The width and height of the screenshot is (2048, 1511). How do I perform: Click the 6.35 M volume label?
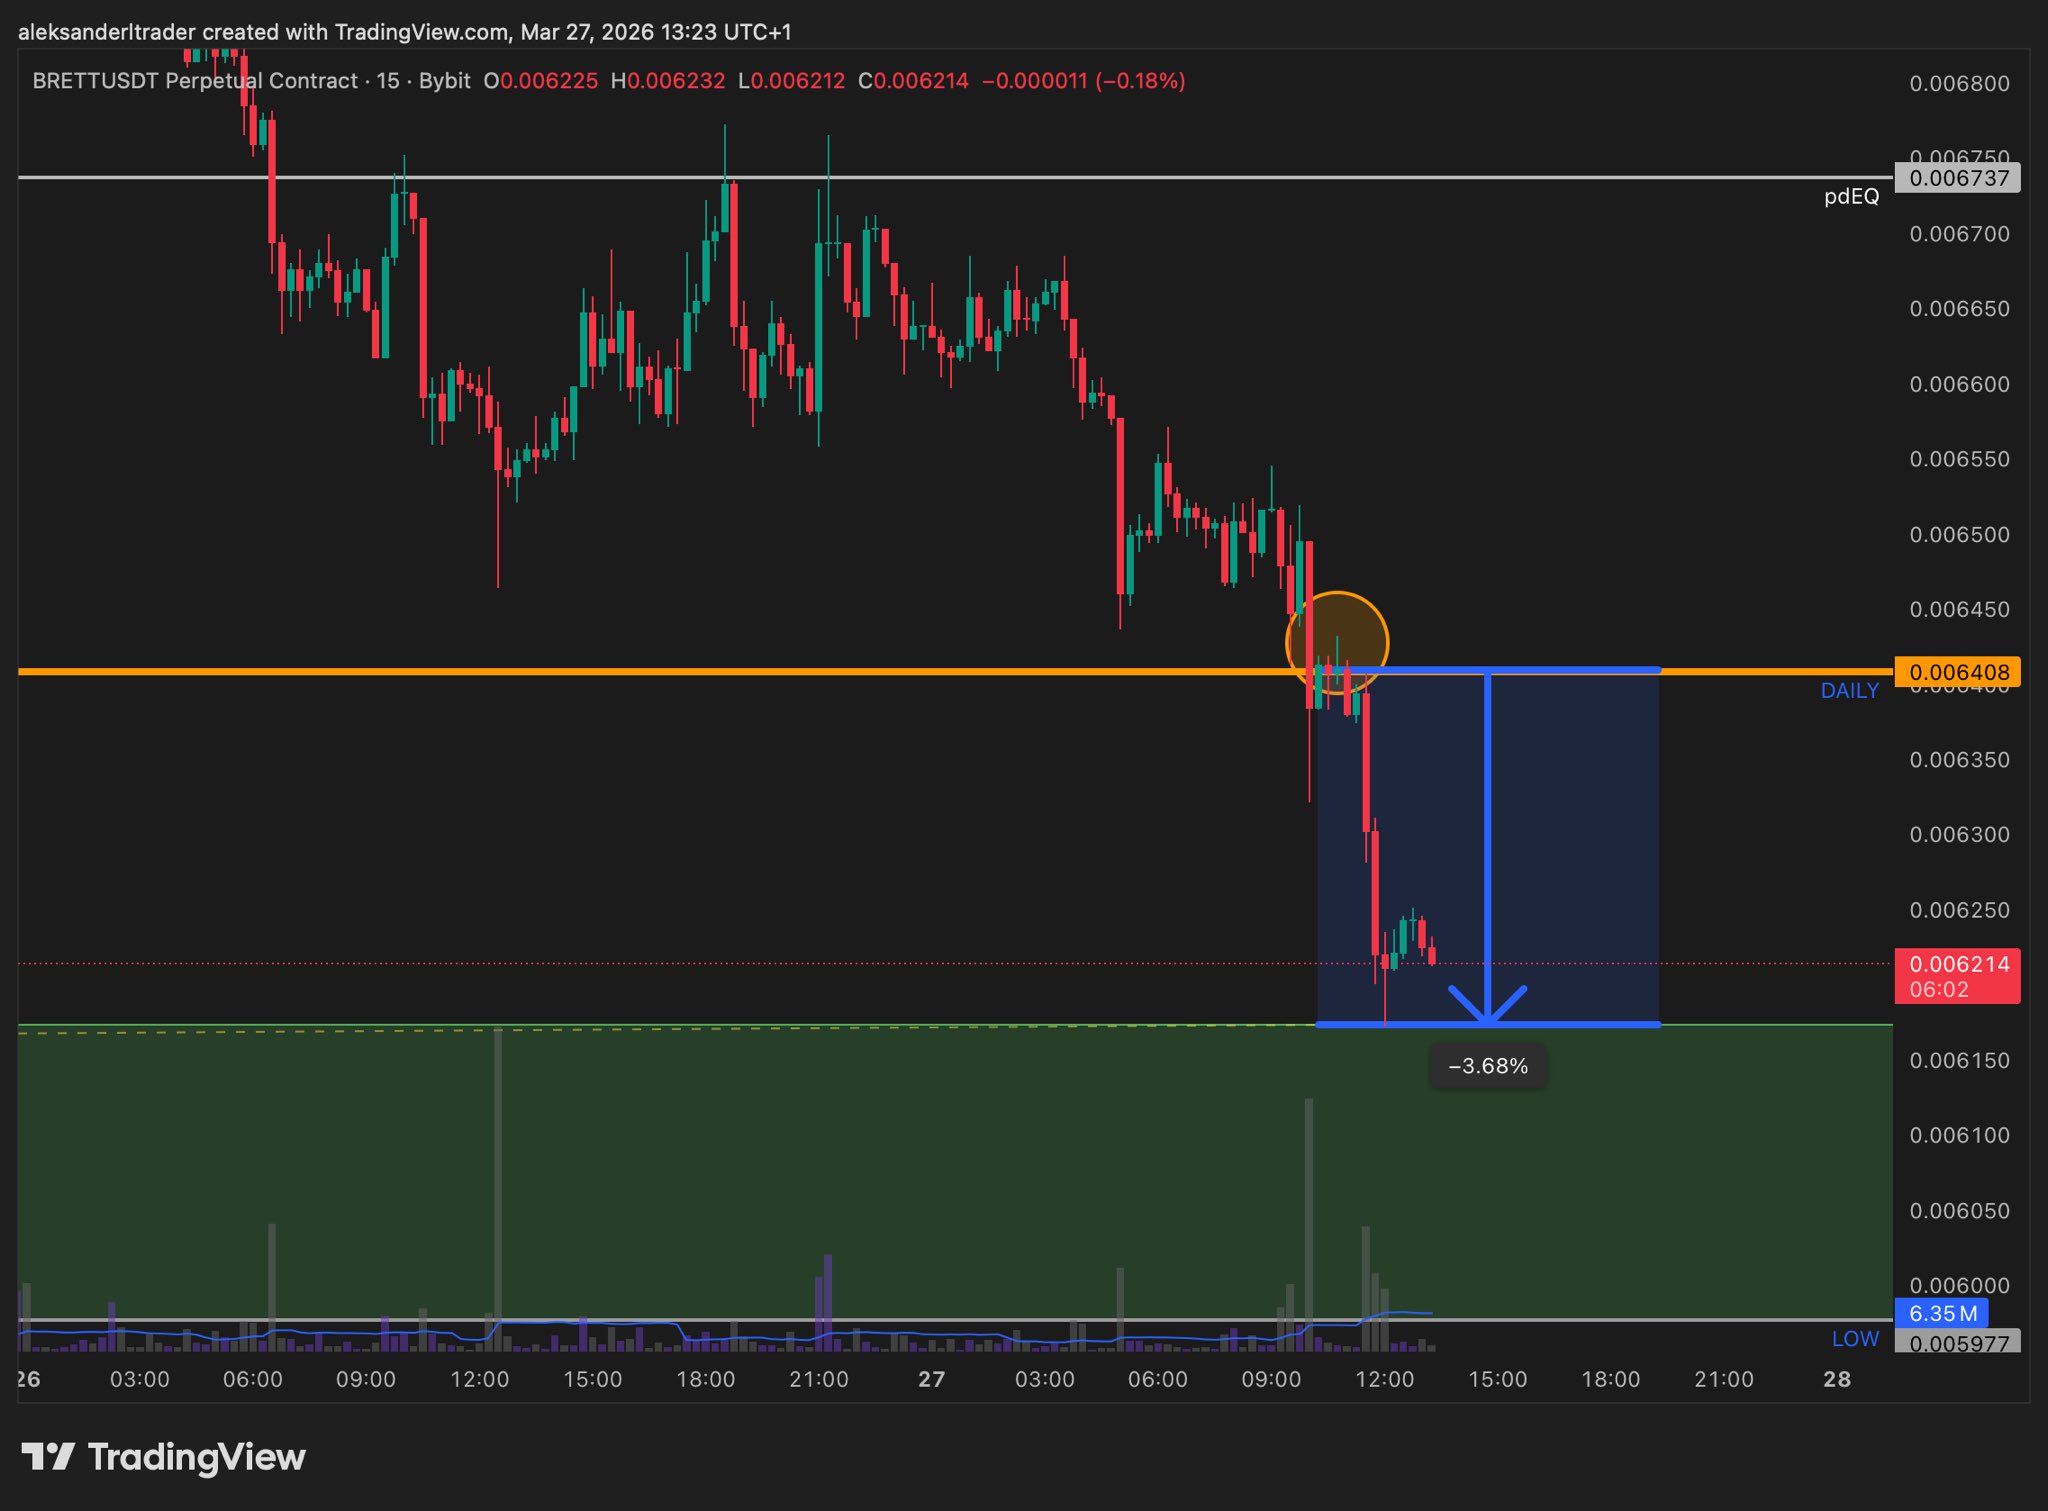click(x=1941, y=1313)
